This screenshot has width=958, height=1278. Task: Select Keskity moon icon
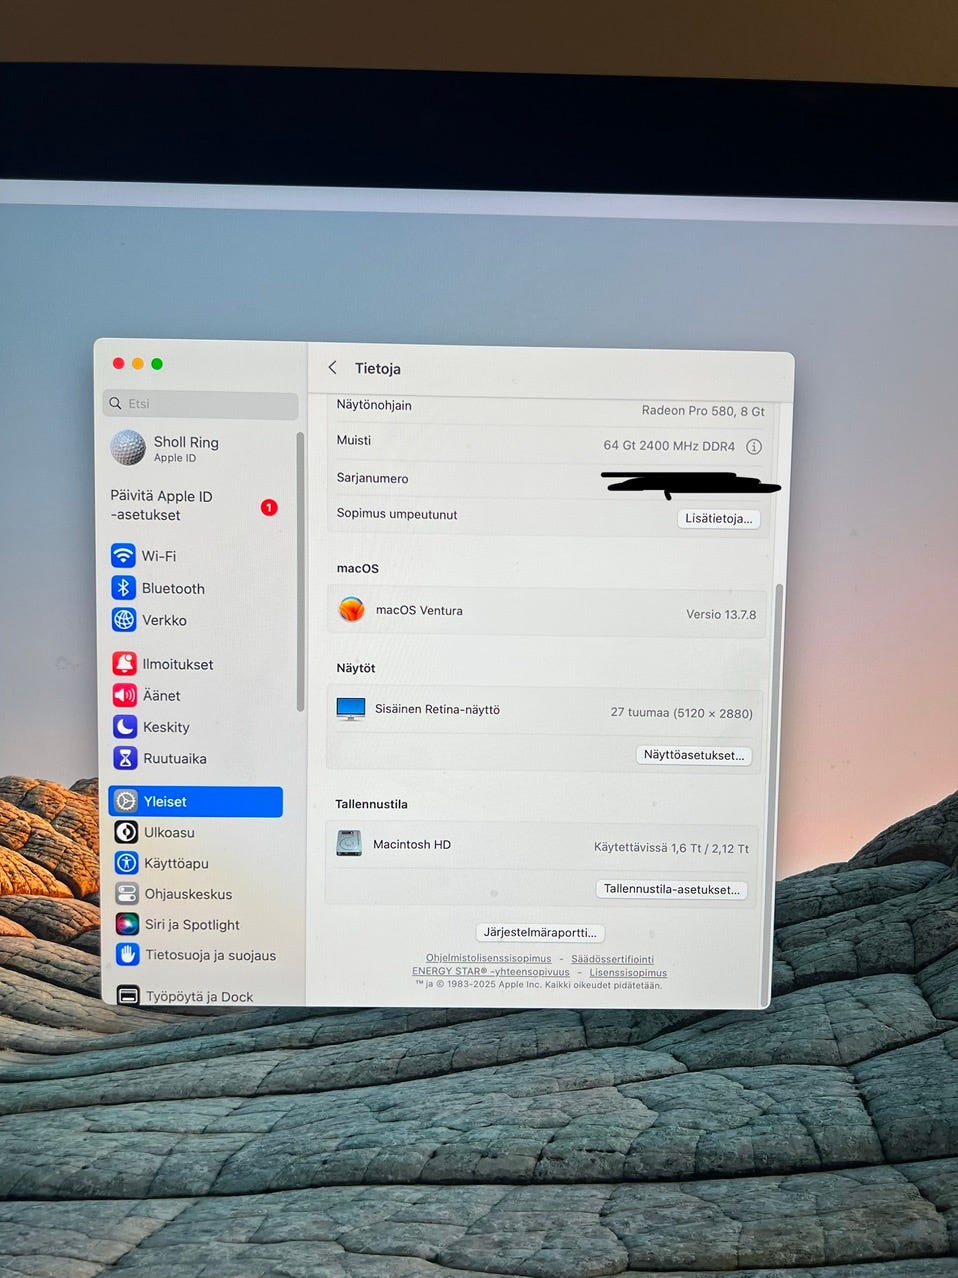click(125, 727)
